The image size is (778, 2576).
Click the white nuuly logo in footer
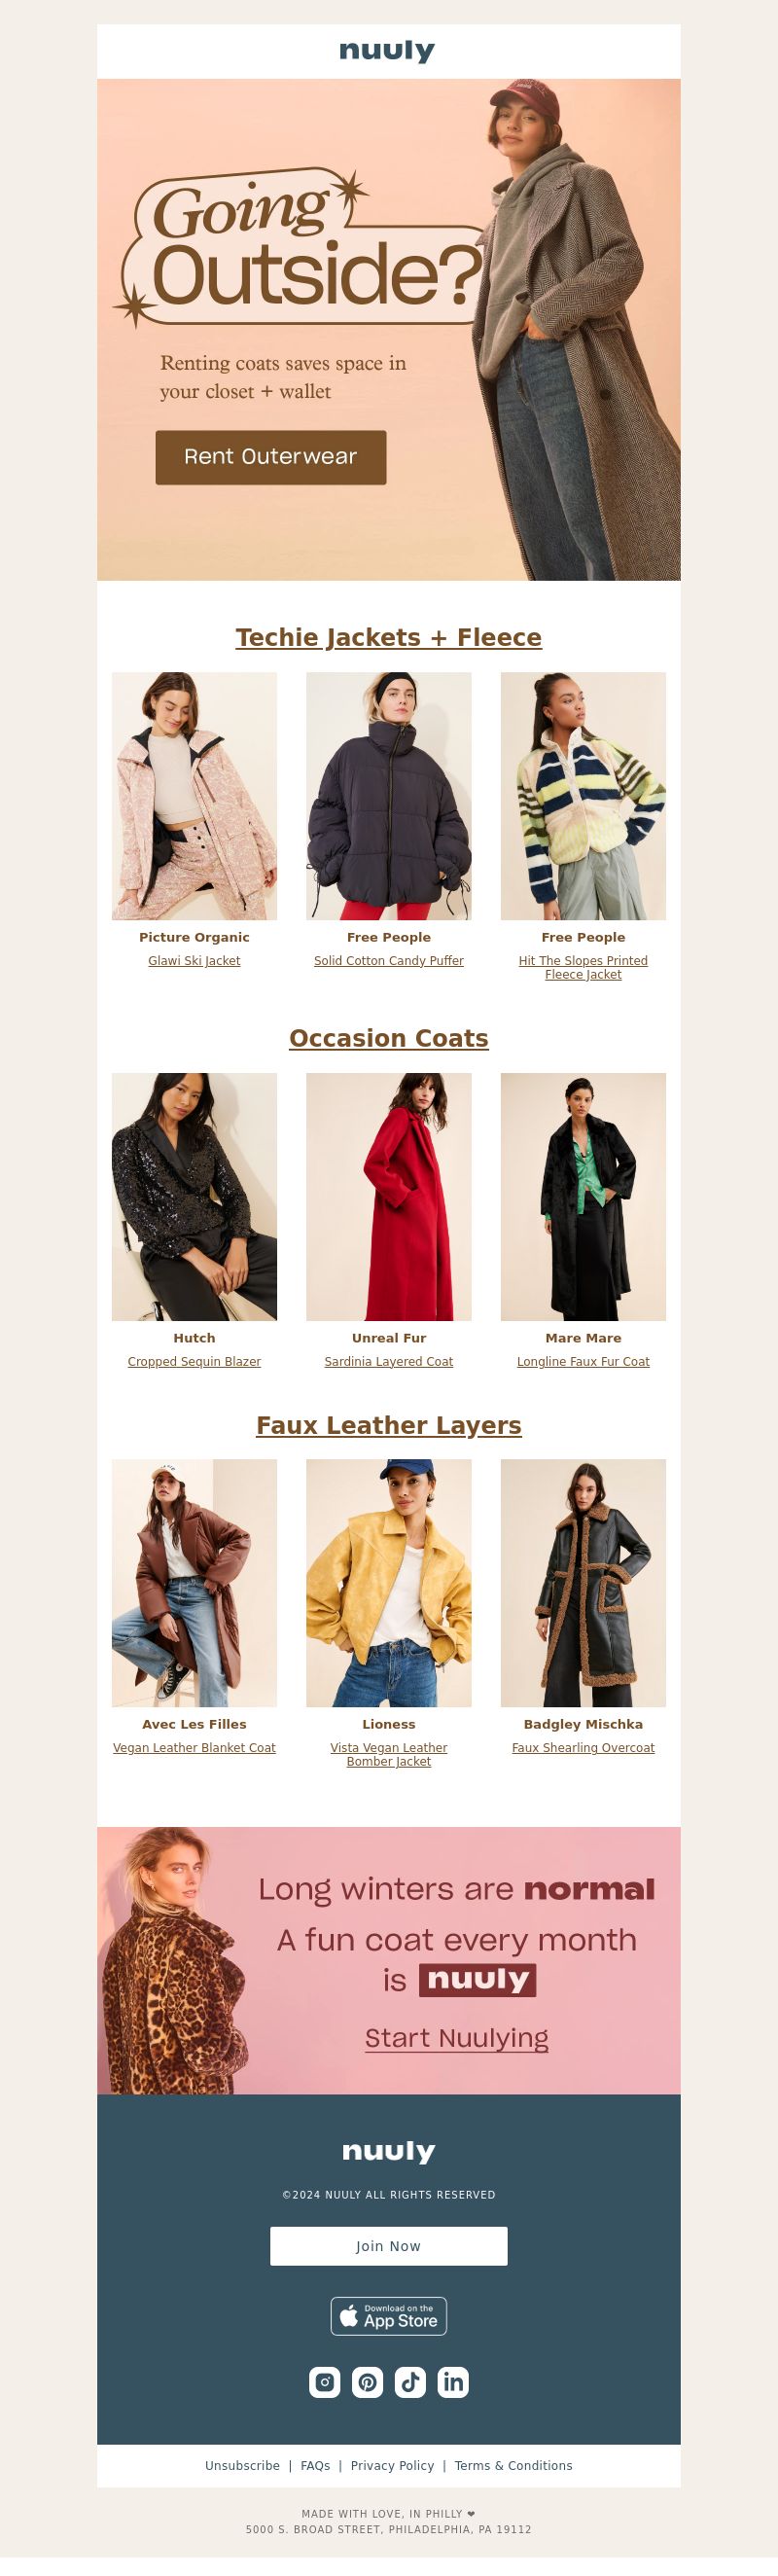tap(389, 2151)
